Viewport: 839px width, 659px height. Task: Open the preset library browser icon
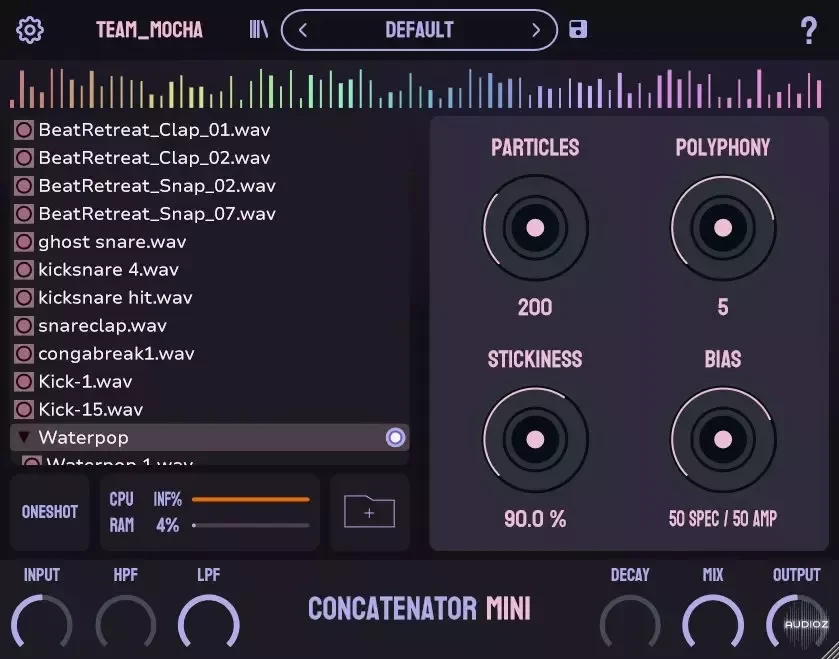[259, 30]
